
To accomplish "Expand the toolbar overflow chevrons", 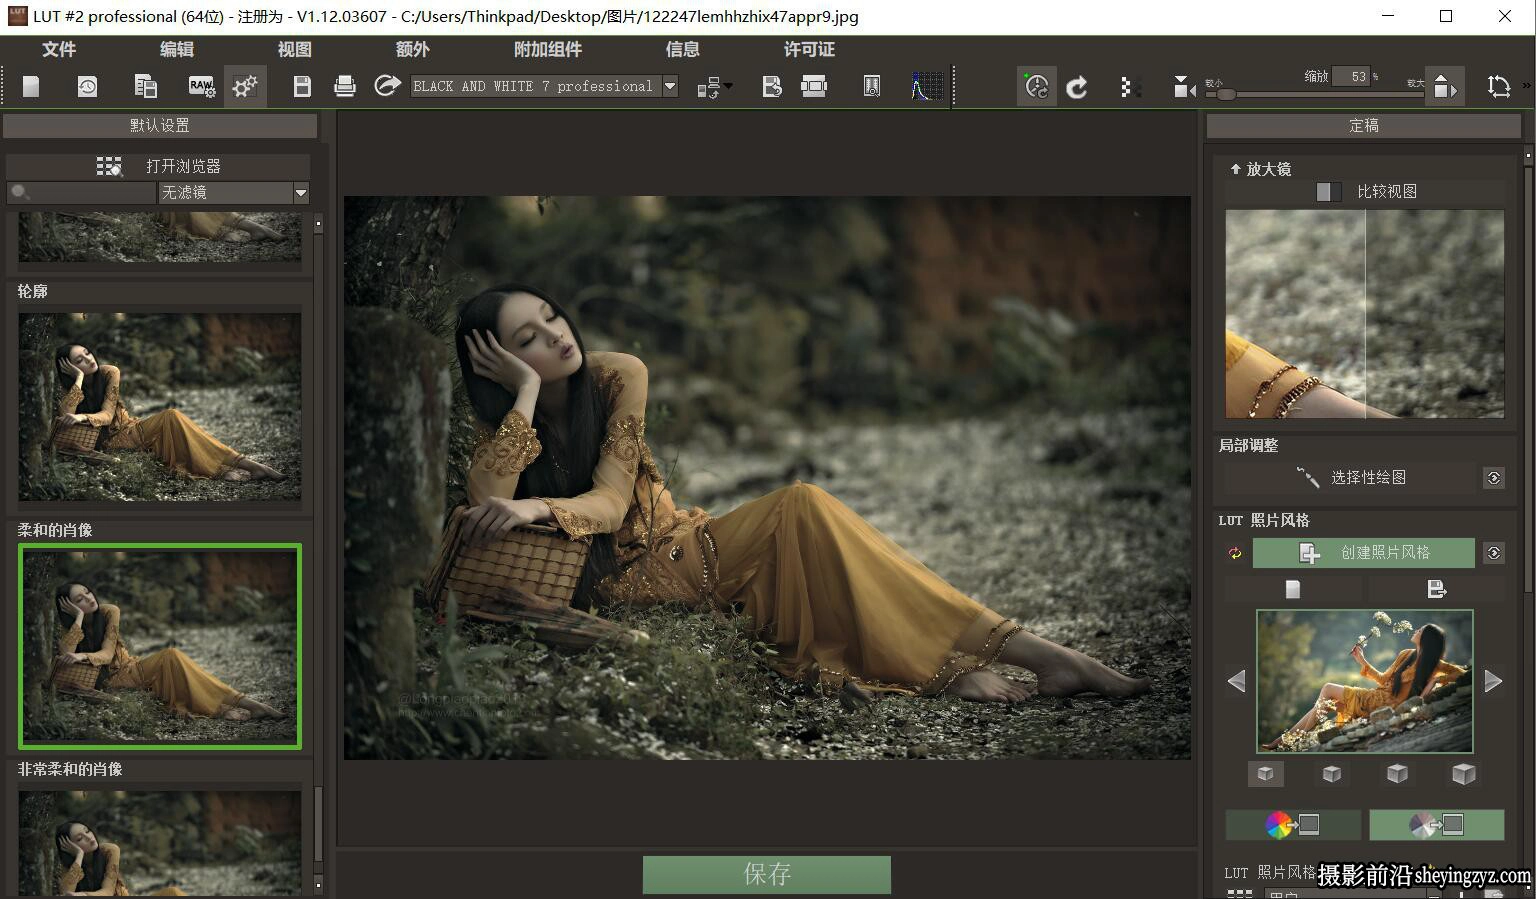I will (x=1527, y=86).
